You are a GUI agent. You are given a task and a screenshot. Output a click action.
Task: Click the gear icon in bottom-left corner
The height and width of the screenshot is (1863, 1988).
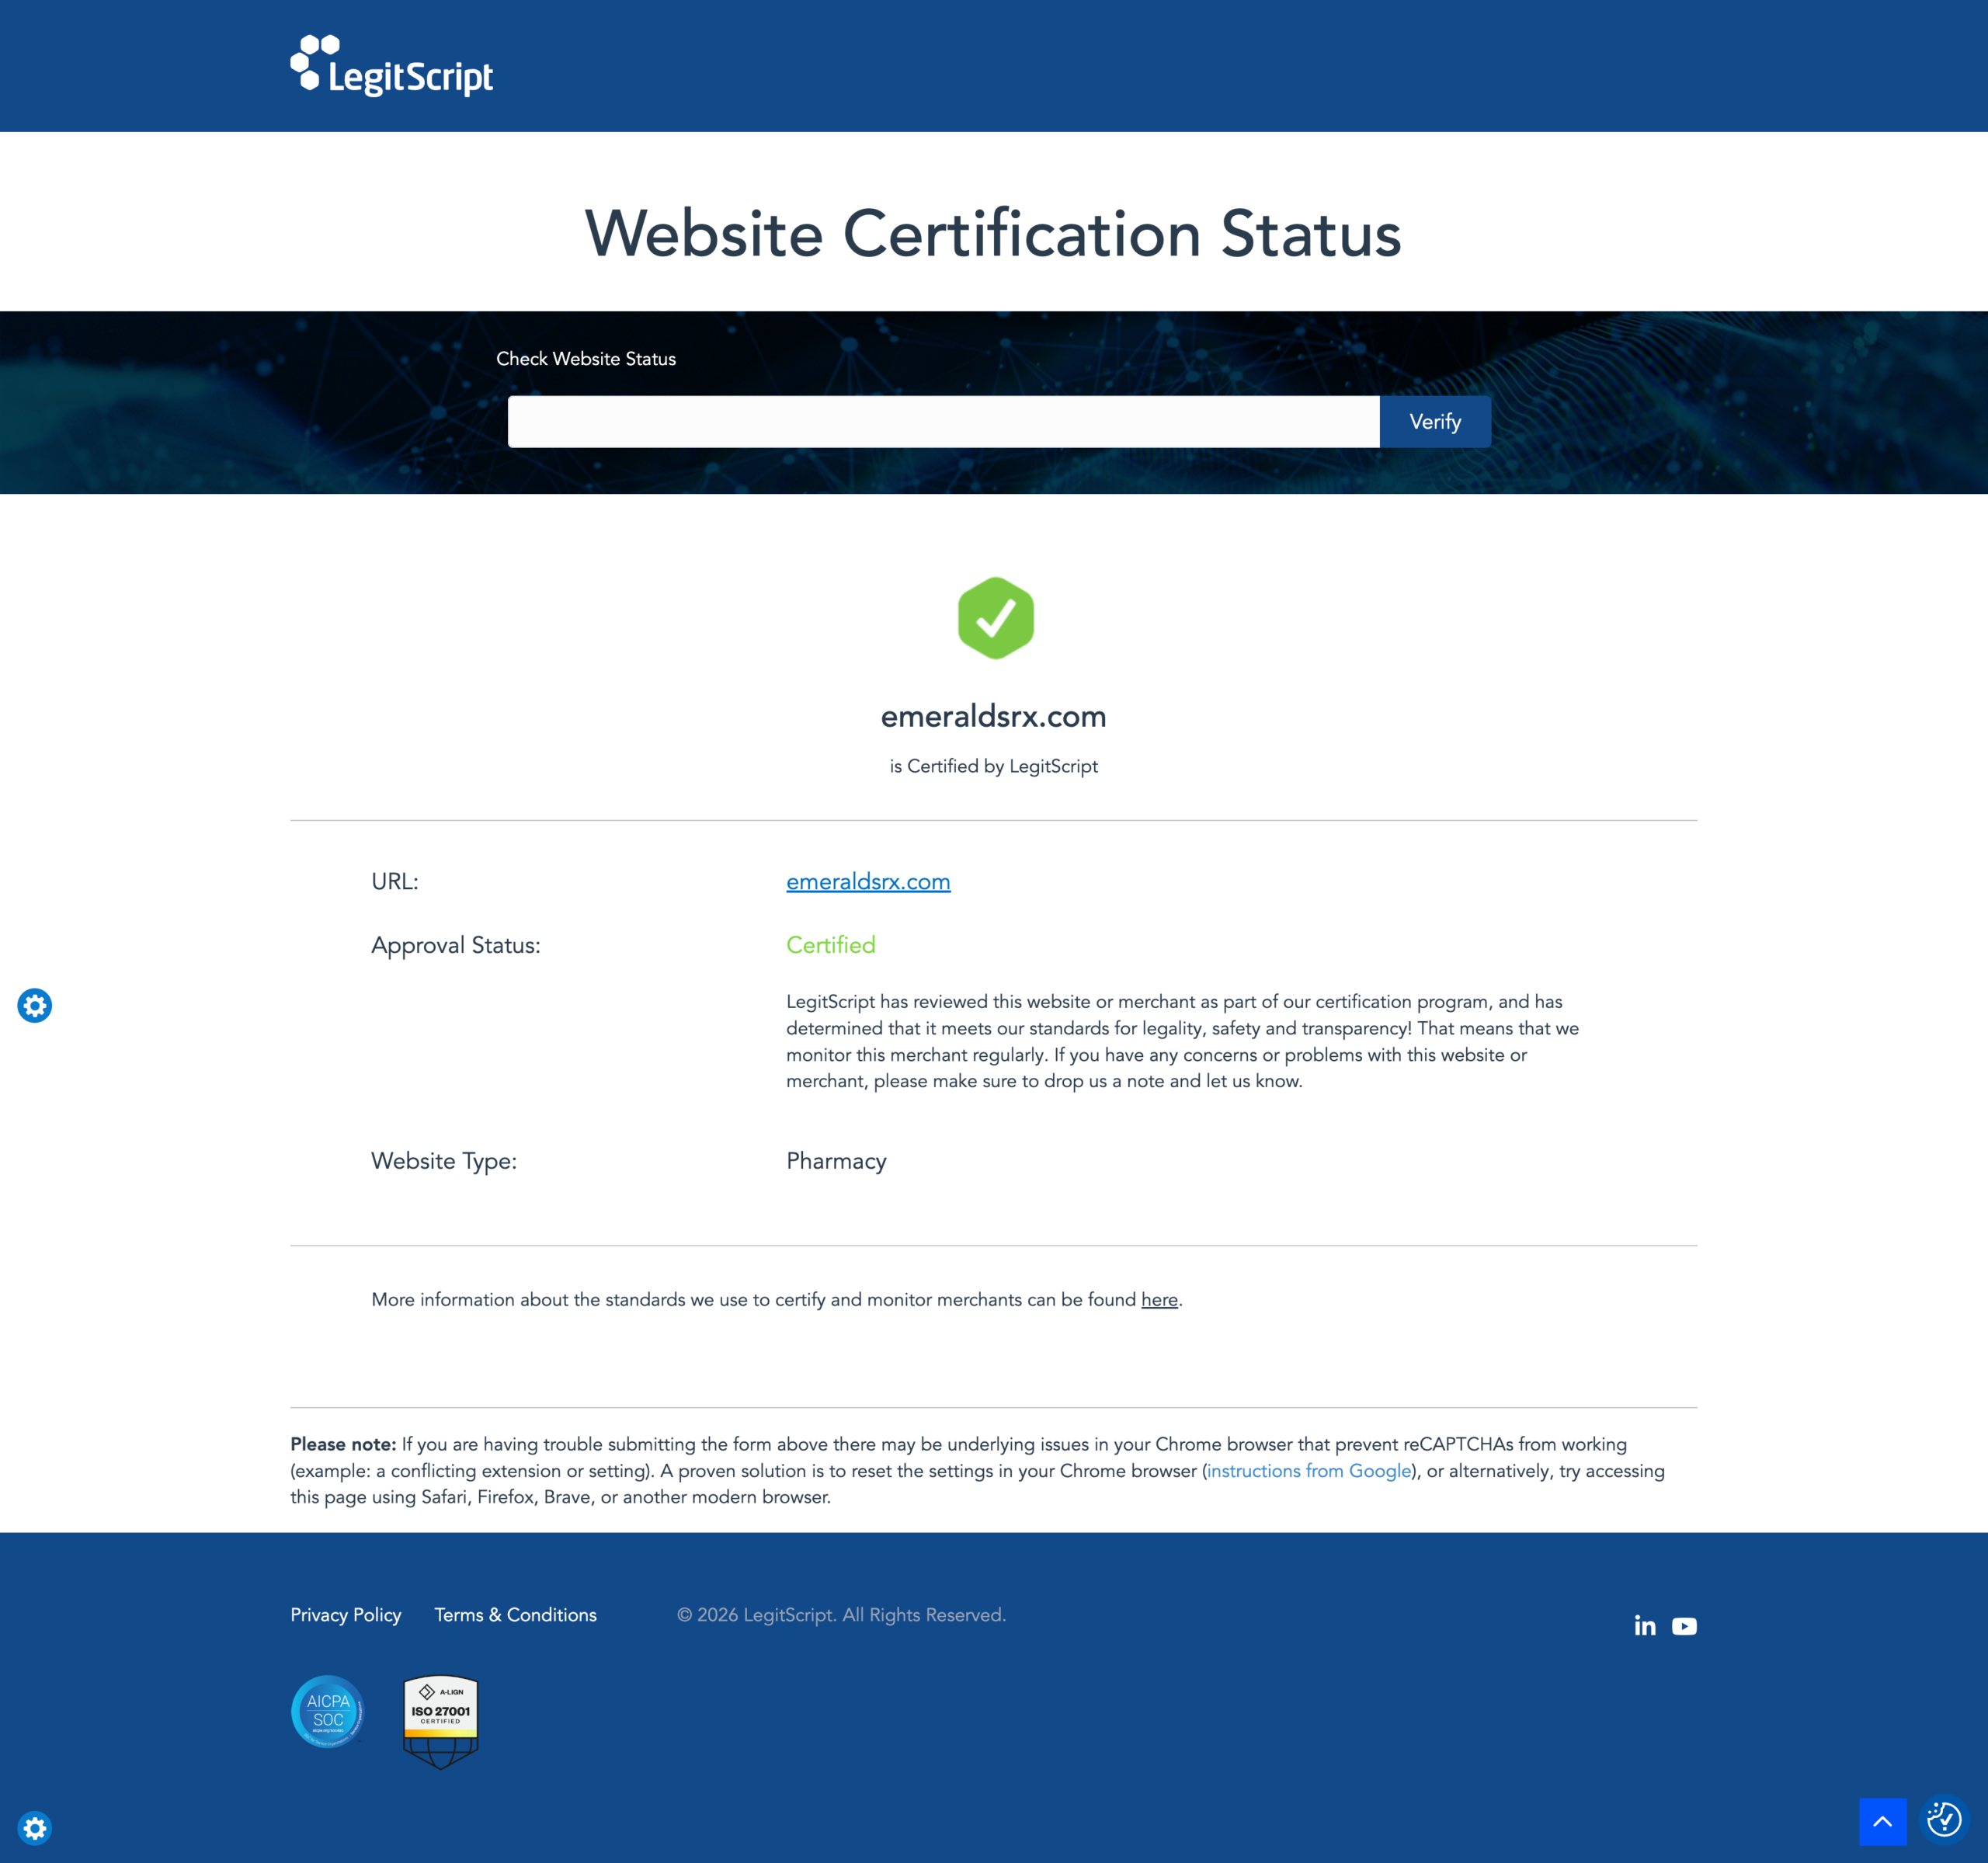click(x=35, y=1828)
